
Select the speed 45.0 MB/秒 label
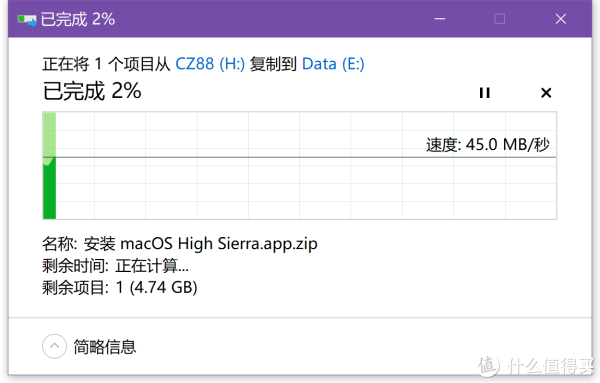tap(488, 145)
